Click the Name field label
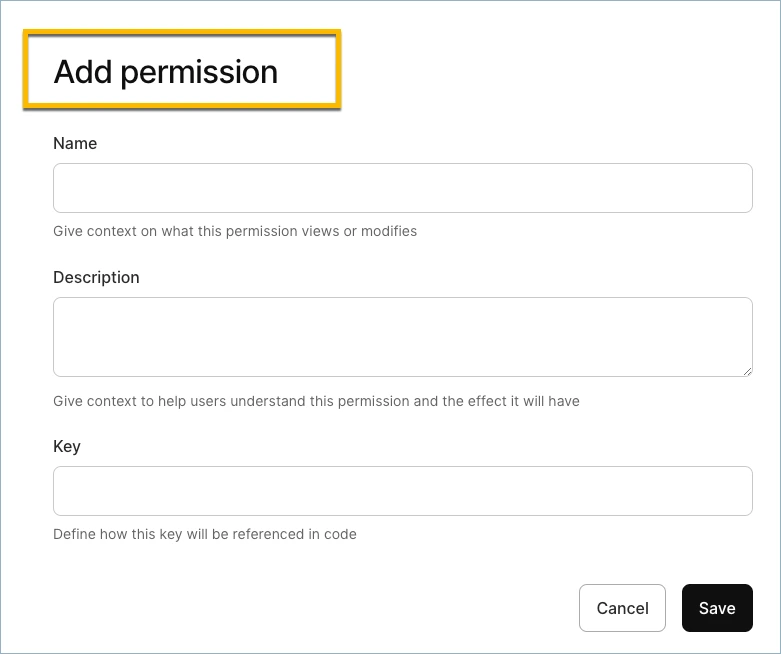781x654 pixels. 75,143
